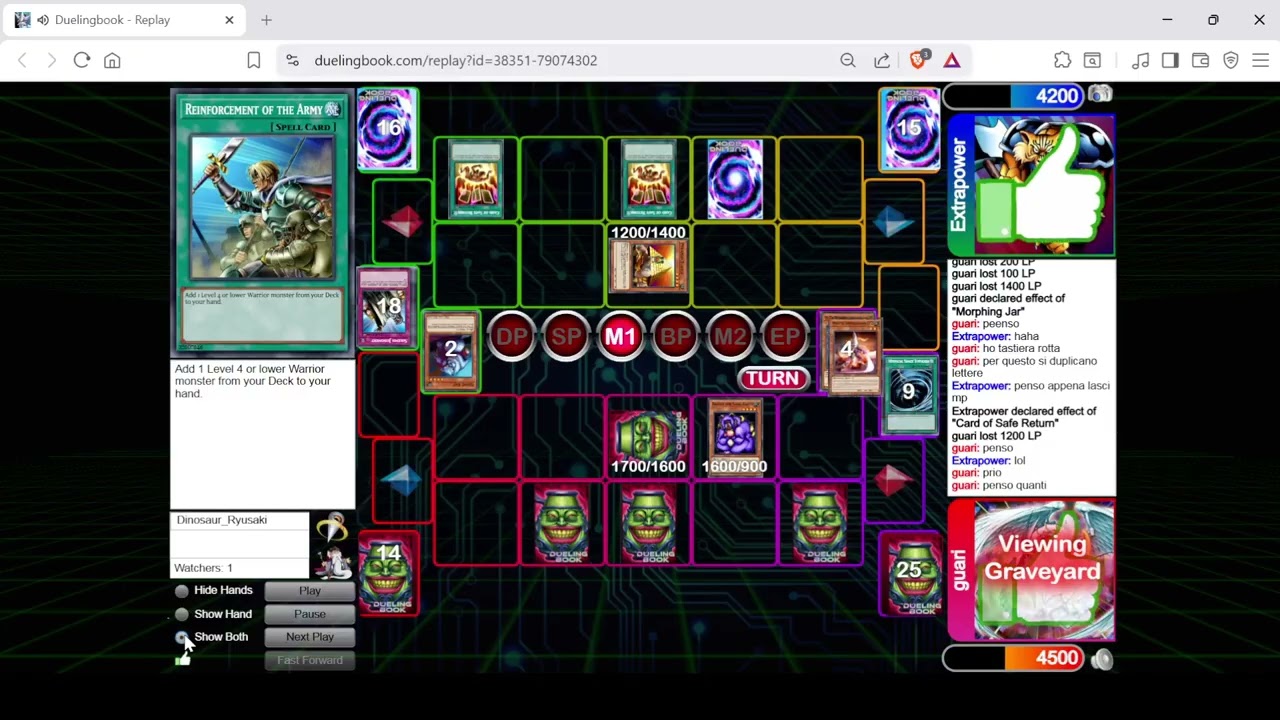Bookmark this page

tap(254, 60)
